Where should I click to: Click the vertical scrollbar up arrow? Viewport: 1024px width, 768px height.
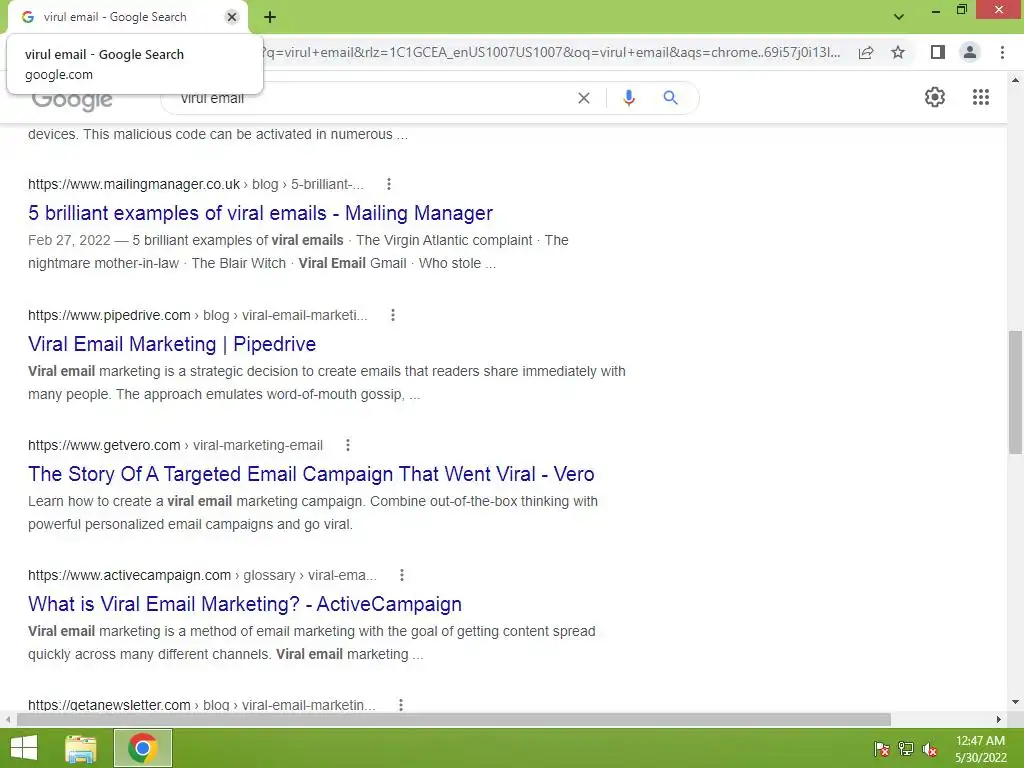click(x=1015, y=80)
